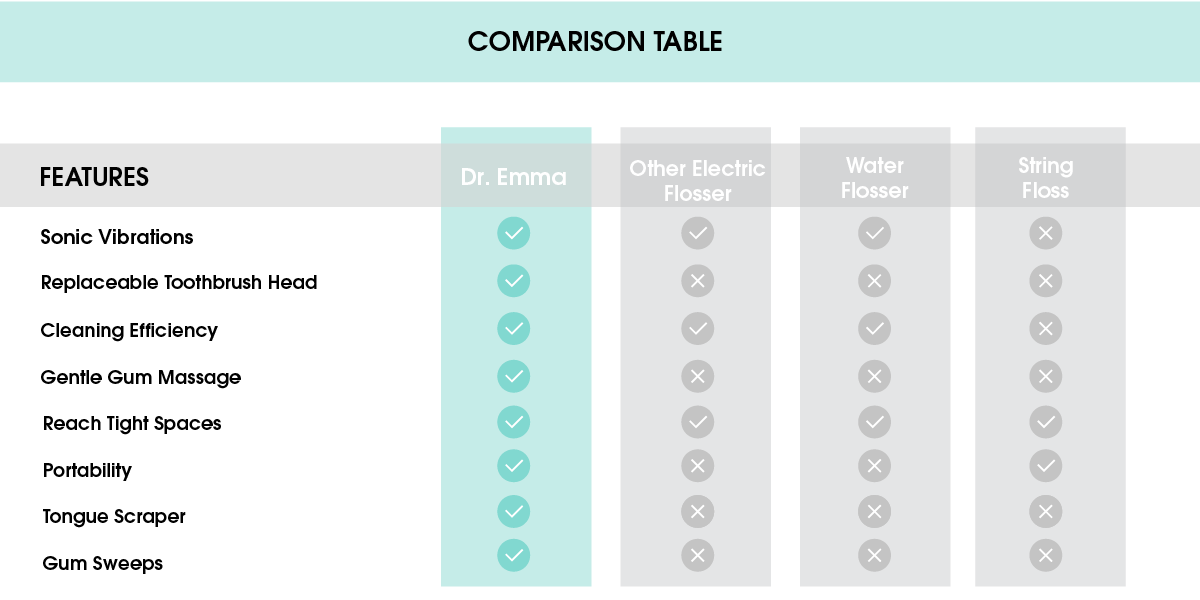Click String Floss Portability checkmark
The image size is (1200, 600).
click(x=1046, y=466)
